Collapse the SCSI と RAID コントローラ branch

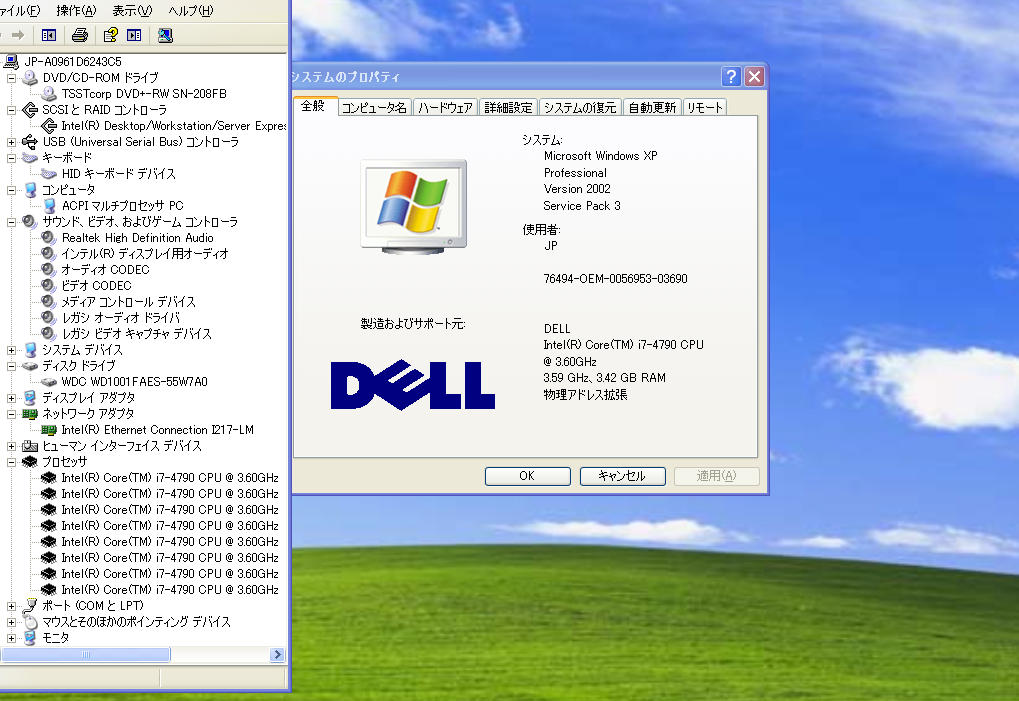point(11,110)
